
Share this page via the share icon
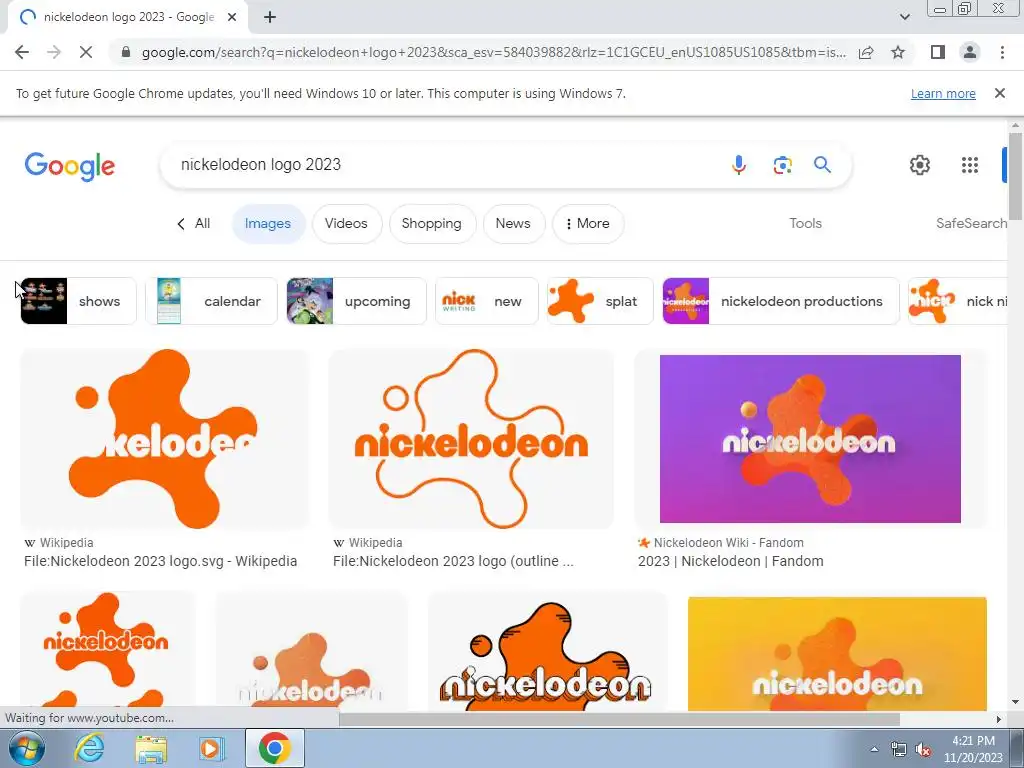[x=866, y=52]
